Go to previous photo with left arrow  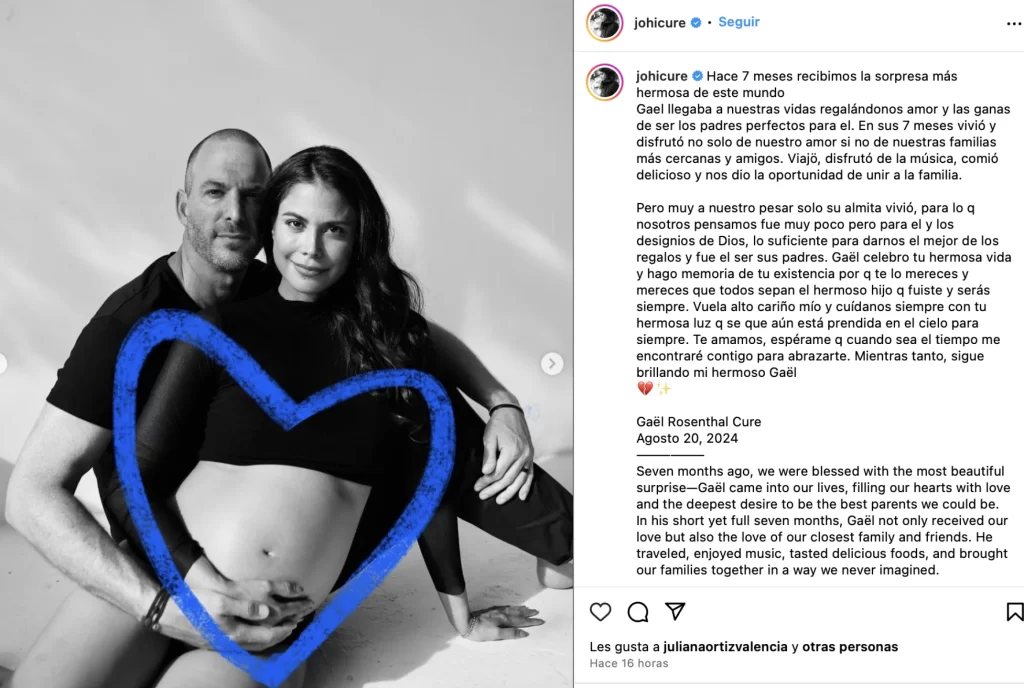tap(2, 364)
